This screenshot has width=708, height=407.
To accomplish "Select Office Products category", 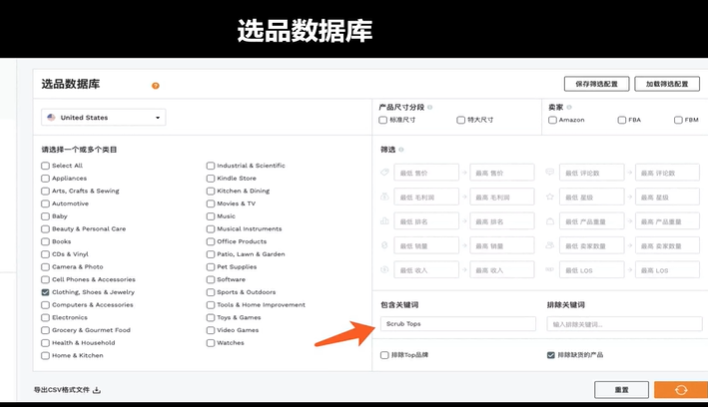I will tap(210, 242).
